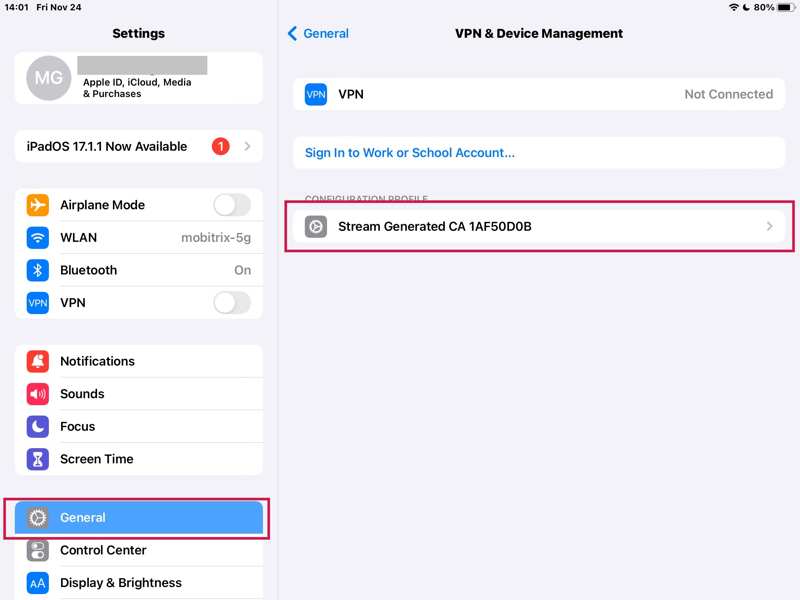This screenshot has height=600, width=800.
Task: Tap the Control Center switches icon
Action: (x=38, y=551)
